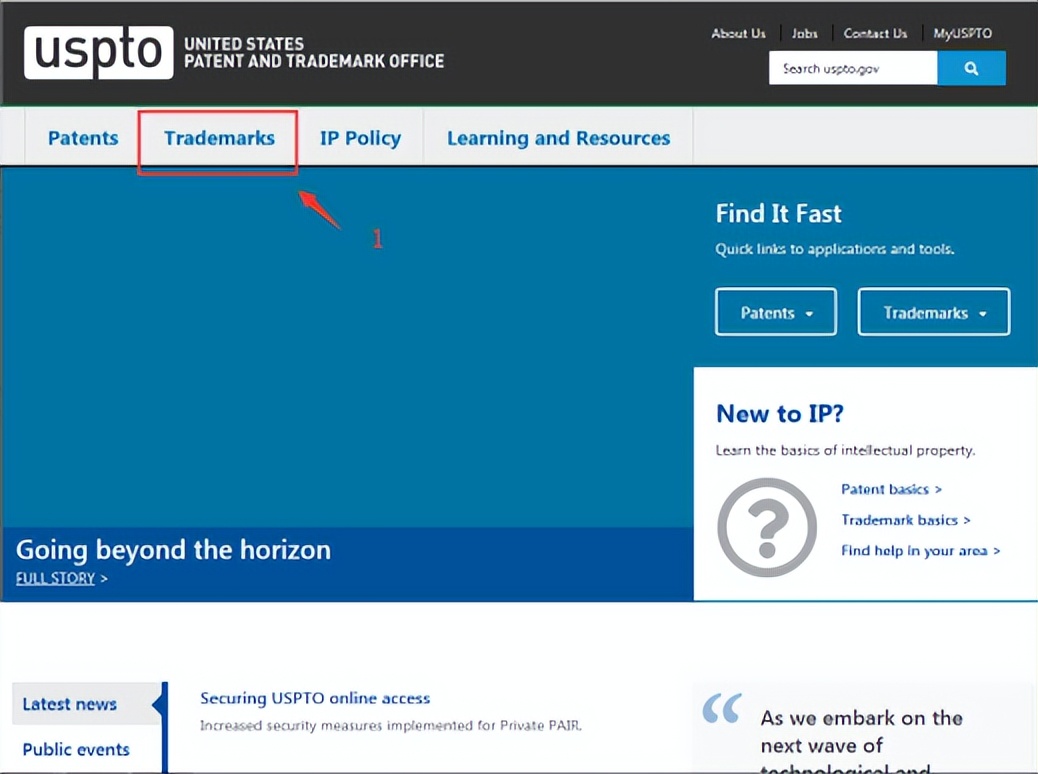Click the As we embark quote text
The width and height of the screenshot is (1038, 774).
(x=861, y=743)
